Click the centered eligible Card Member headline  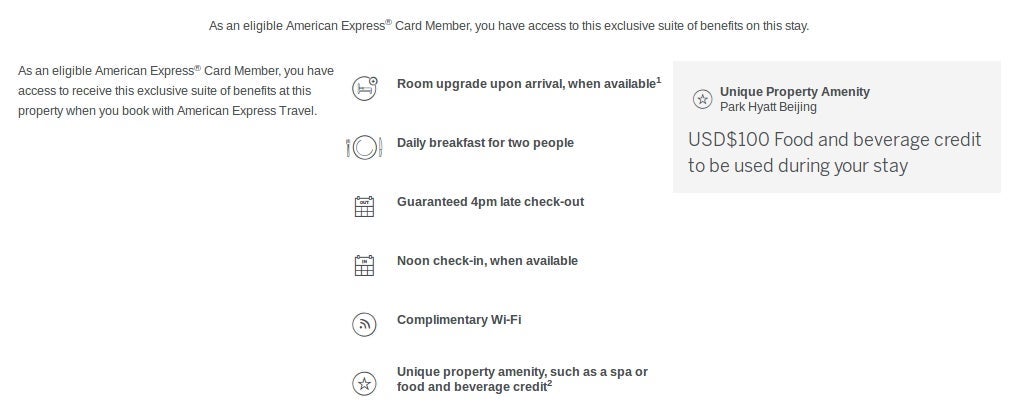click(x=508, y=26)
